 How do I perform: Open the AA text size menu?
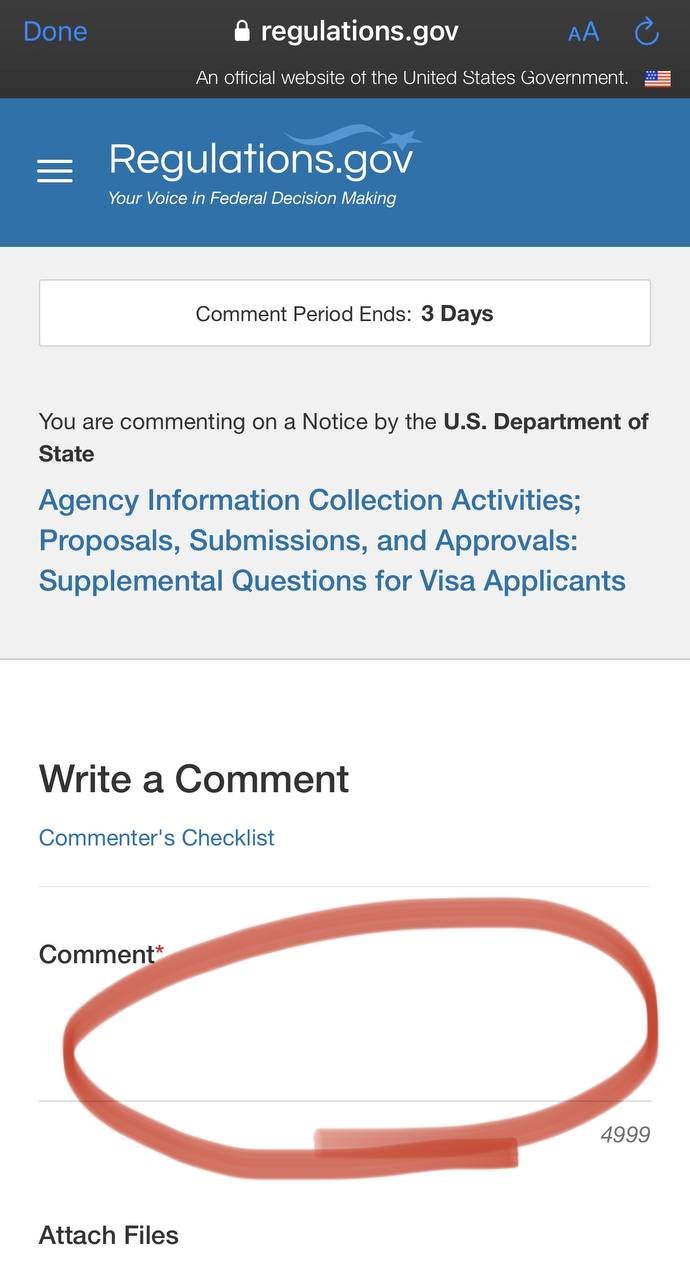point(583,32)
